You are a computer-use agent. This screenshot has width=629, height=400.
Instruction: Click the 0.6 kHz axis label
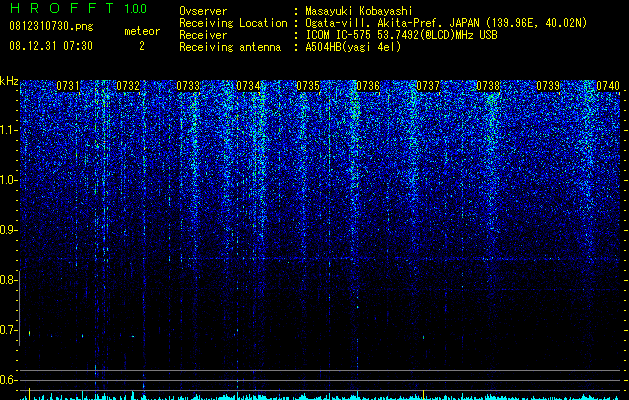click(8, 380)
